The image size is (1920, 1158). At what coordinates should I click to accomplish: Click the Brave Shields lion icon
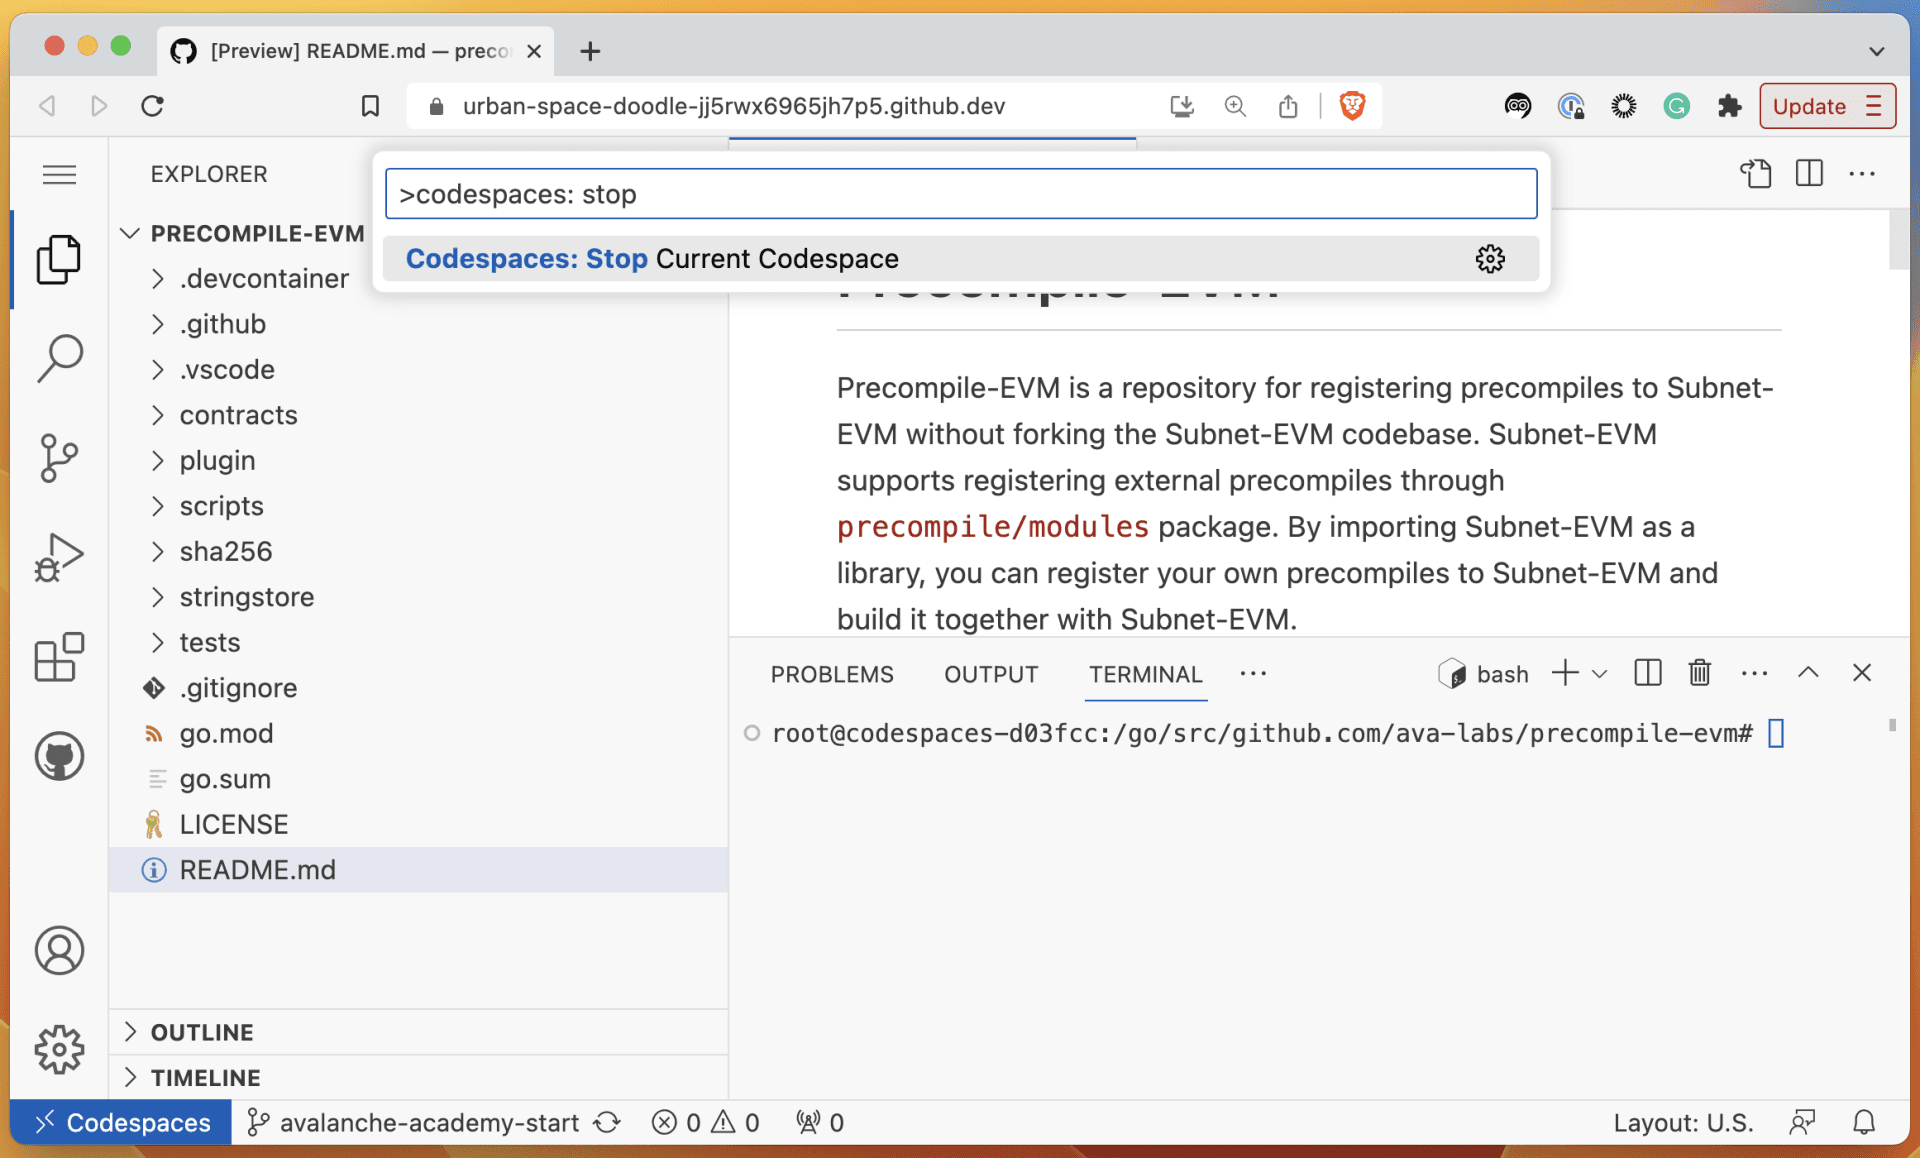1352,106
